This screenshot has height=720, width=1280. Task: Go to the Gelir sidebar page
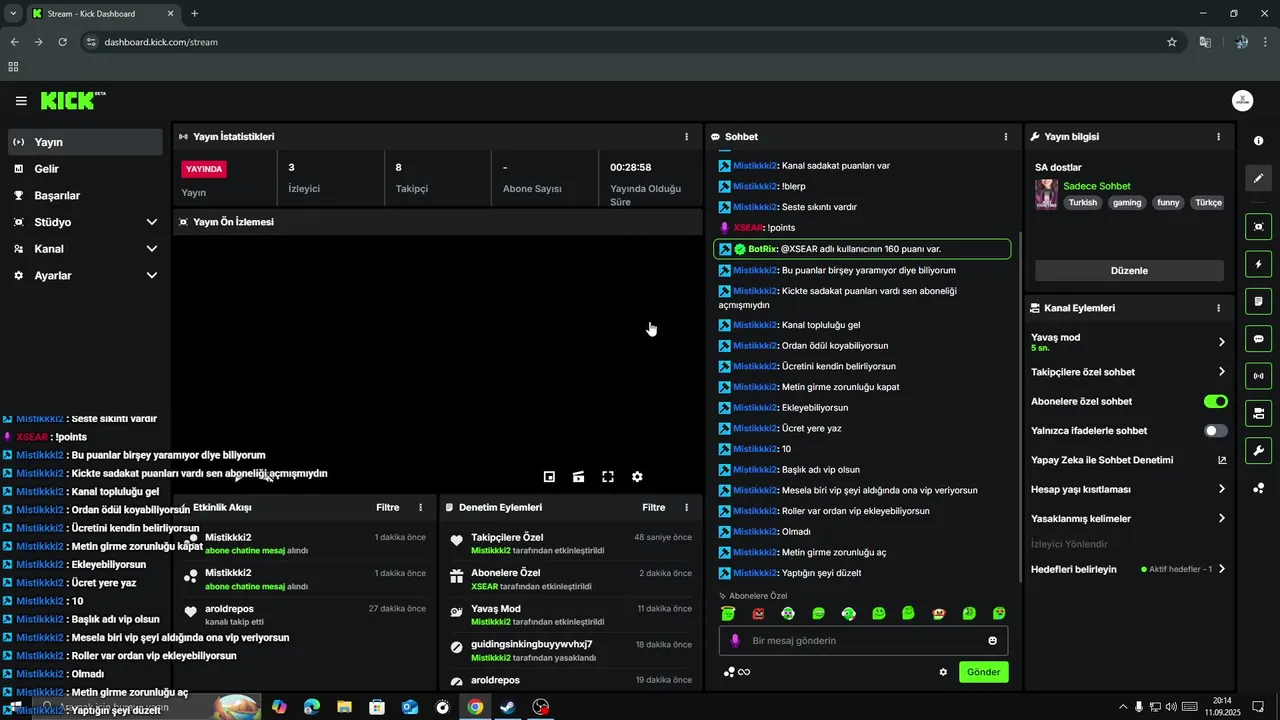click(85, 169)
